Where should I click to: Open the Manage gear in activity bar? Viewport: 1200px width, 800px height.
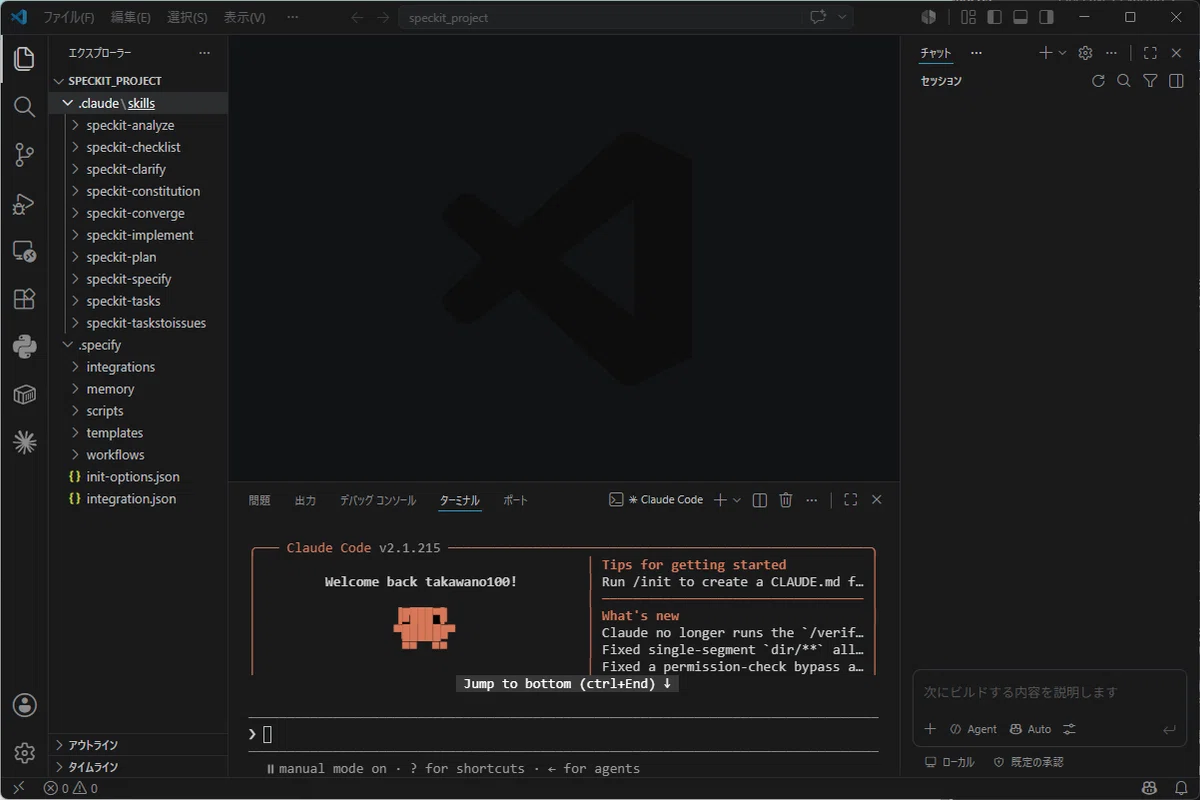pyautogui.click(x=24, y=753)
